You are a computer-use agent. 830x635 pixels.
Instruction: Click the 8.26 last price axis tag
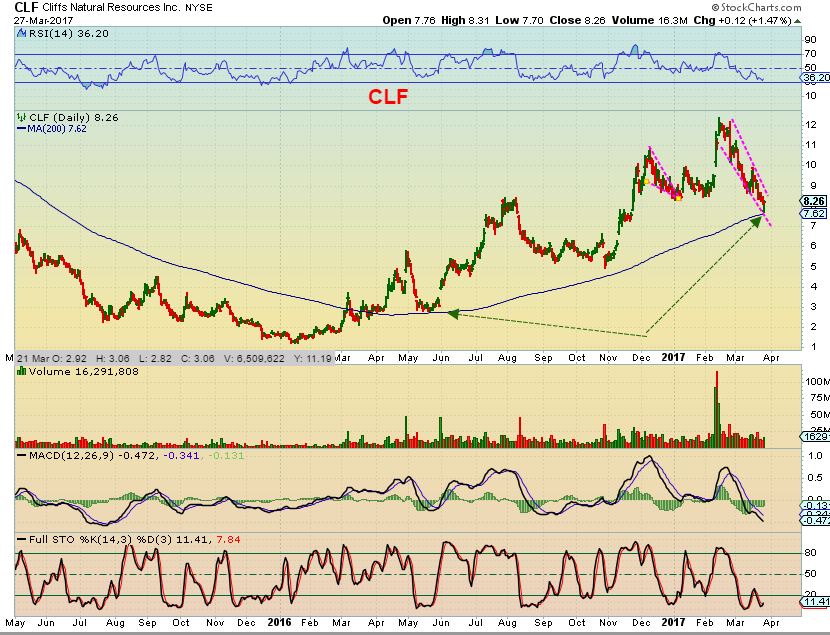click(814, 201)
